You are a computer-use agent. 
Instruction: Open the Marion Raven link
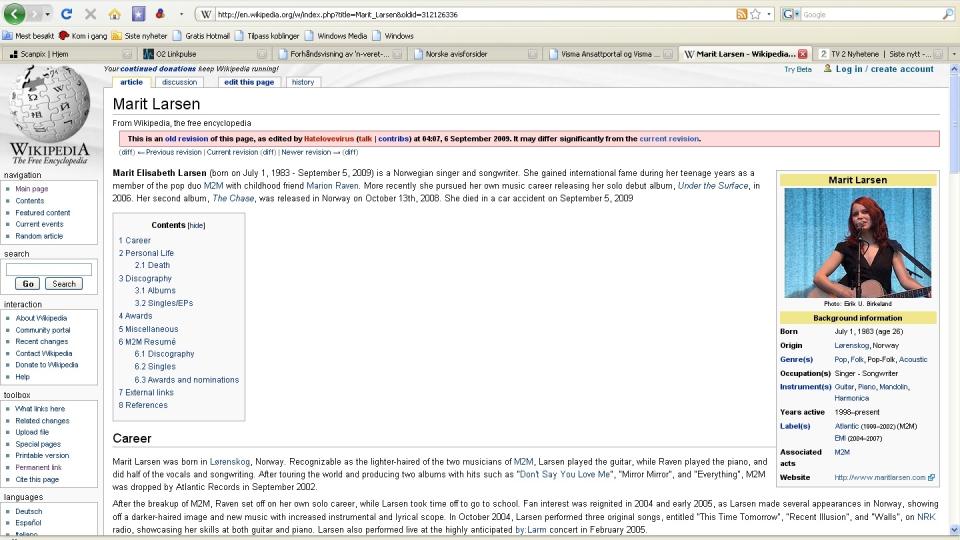[x=332, y=186]
